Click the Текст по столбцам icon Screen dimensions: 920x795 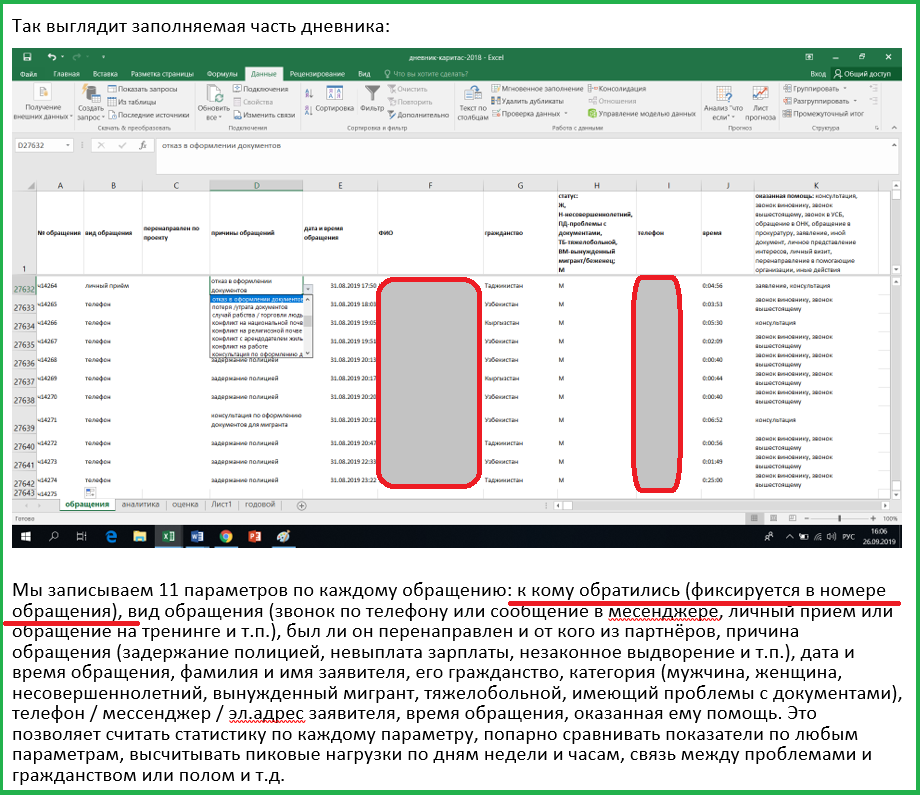click(x=472, y=94)
